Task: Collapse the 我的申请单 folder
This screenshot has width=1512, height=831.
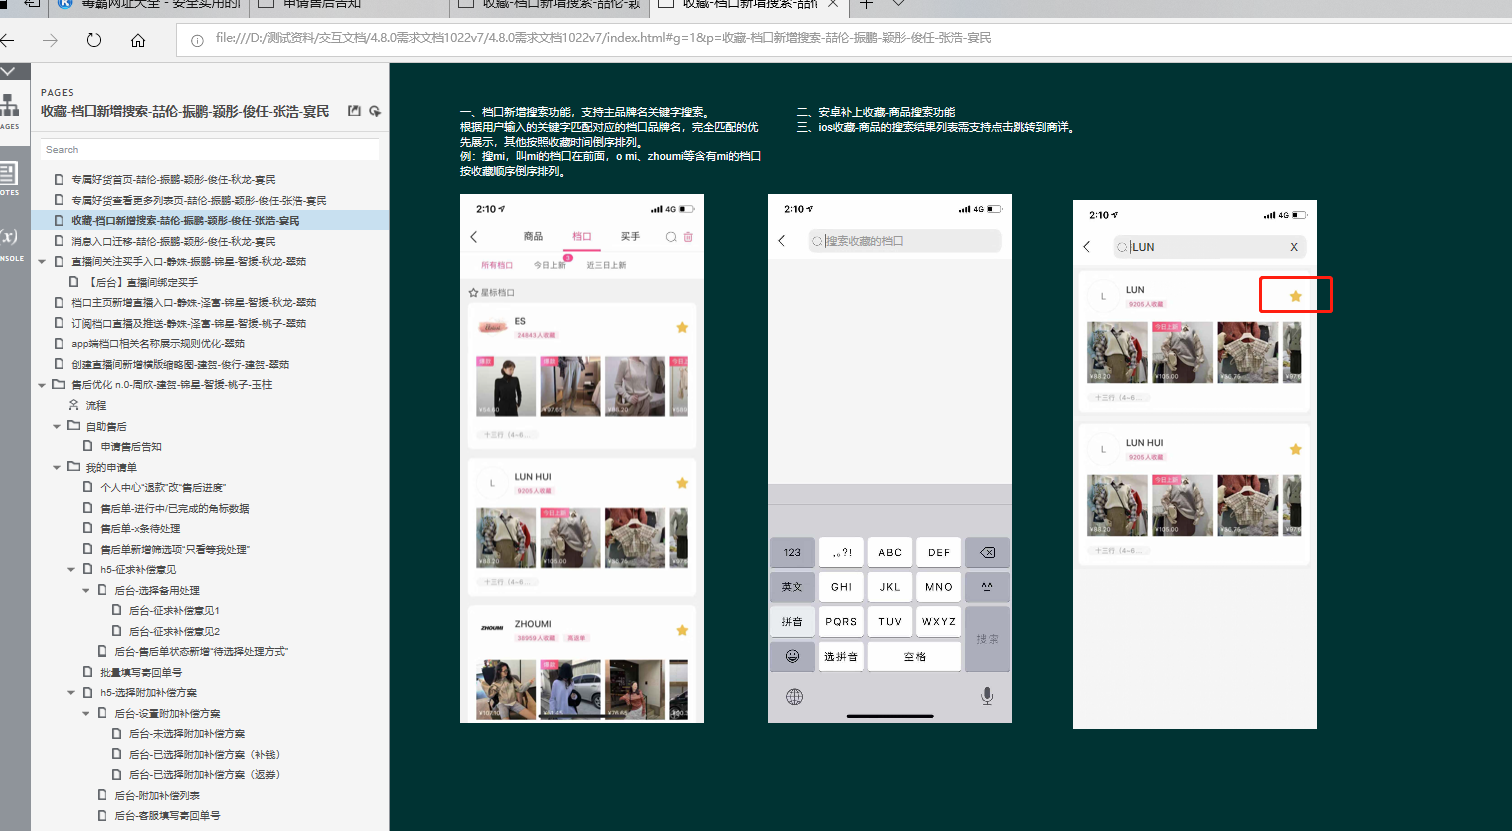Action: point(58,467)
